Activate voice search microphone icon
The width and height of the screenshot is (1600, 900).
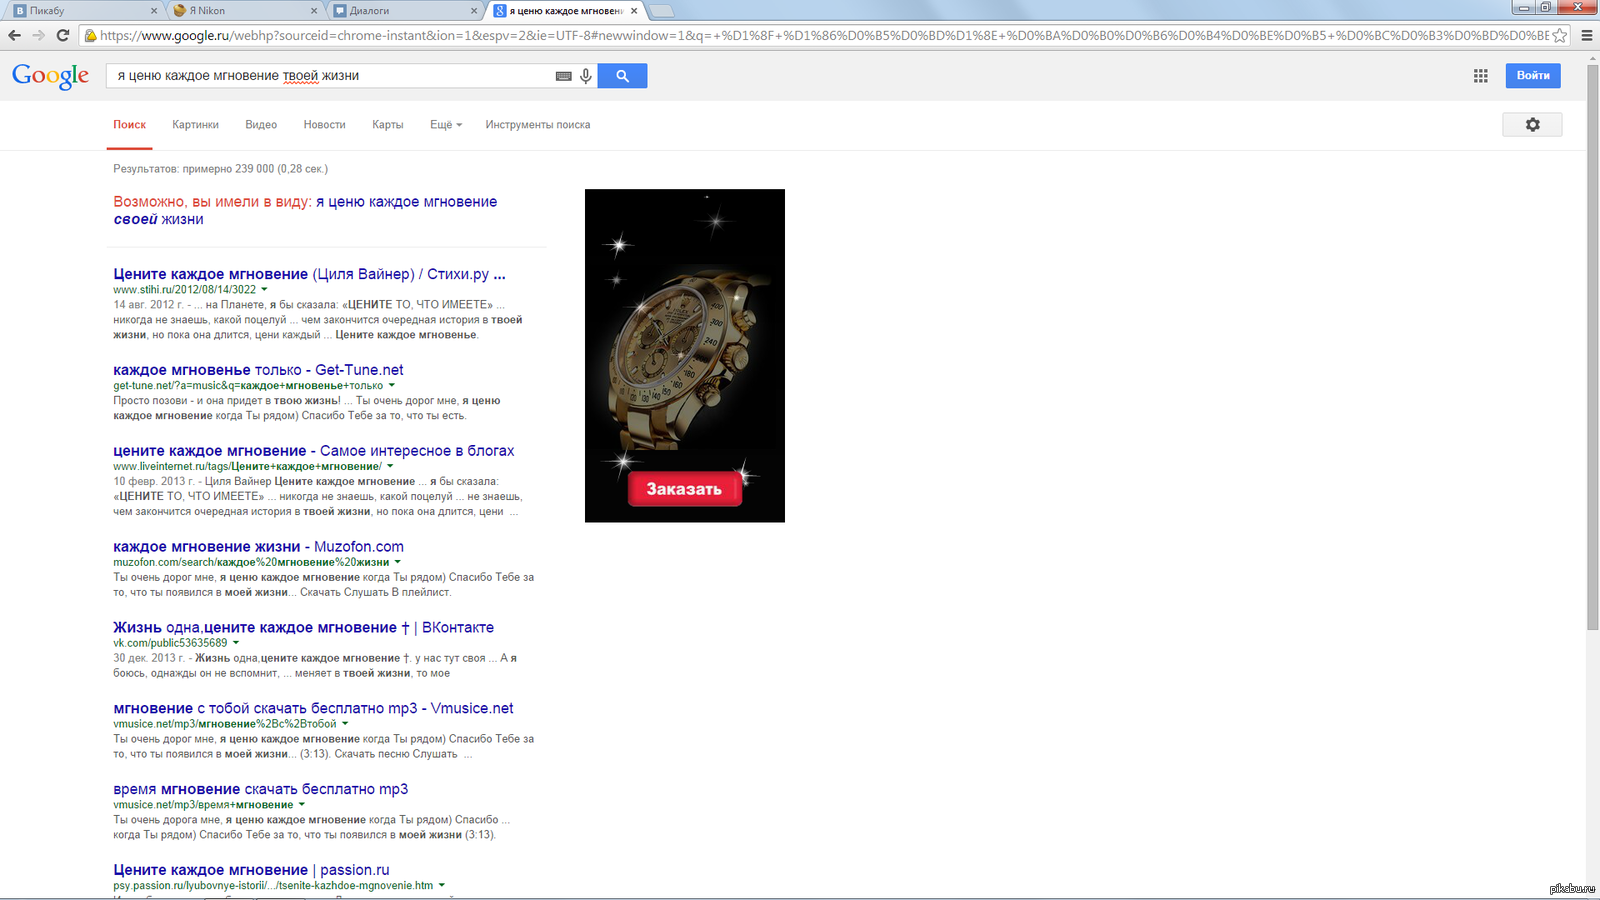586,76
